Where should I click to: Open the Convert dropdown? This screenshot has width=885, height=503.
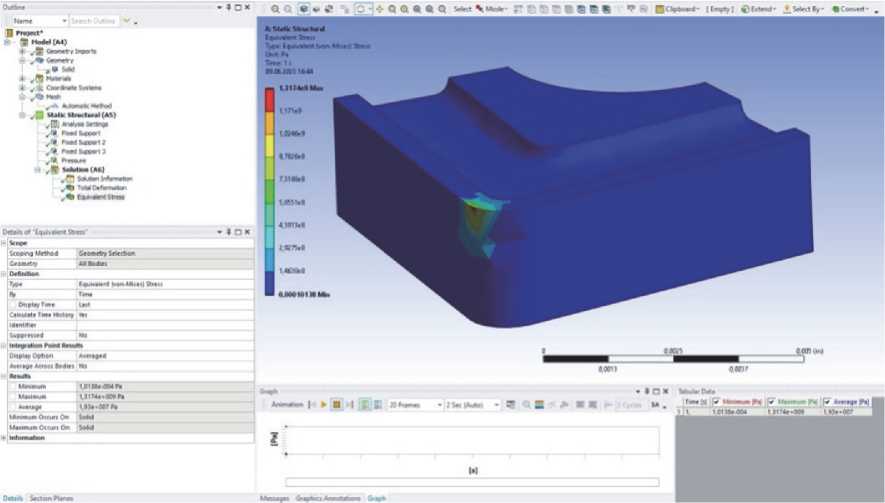(x=851, y=9)
